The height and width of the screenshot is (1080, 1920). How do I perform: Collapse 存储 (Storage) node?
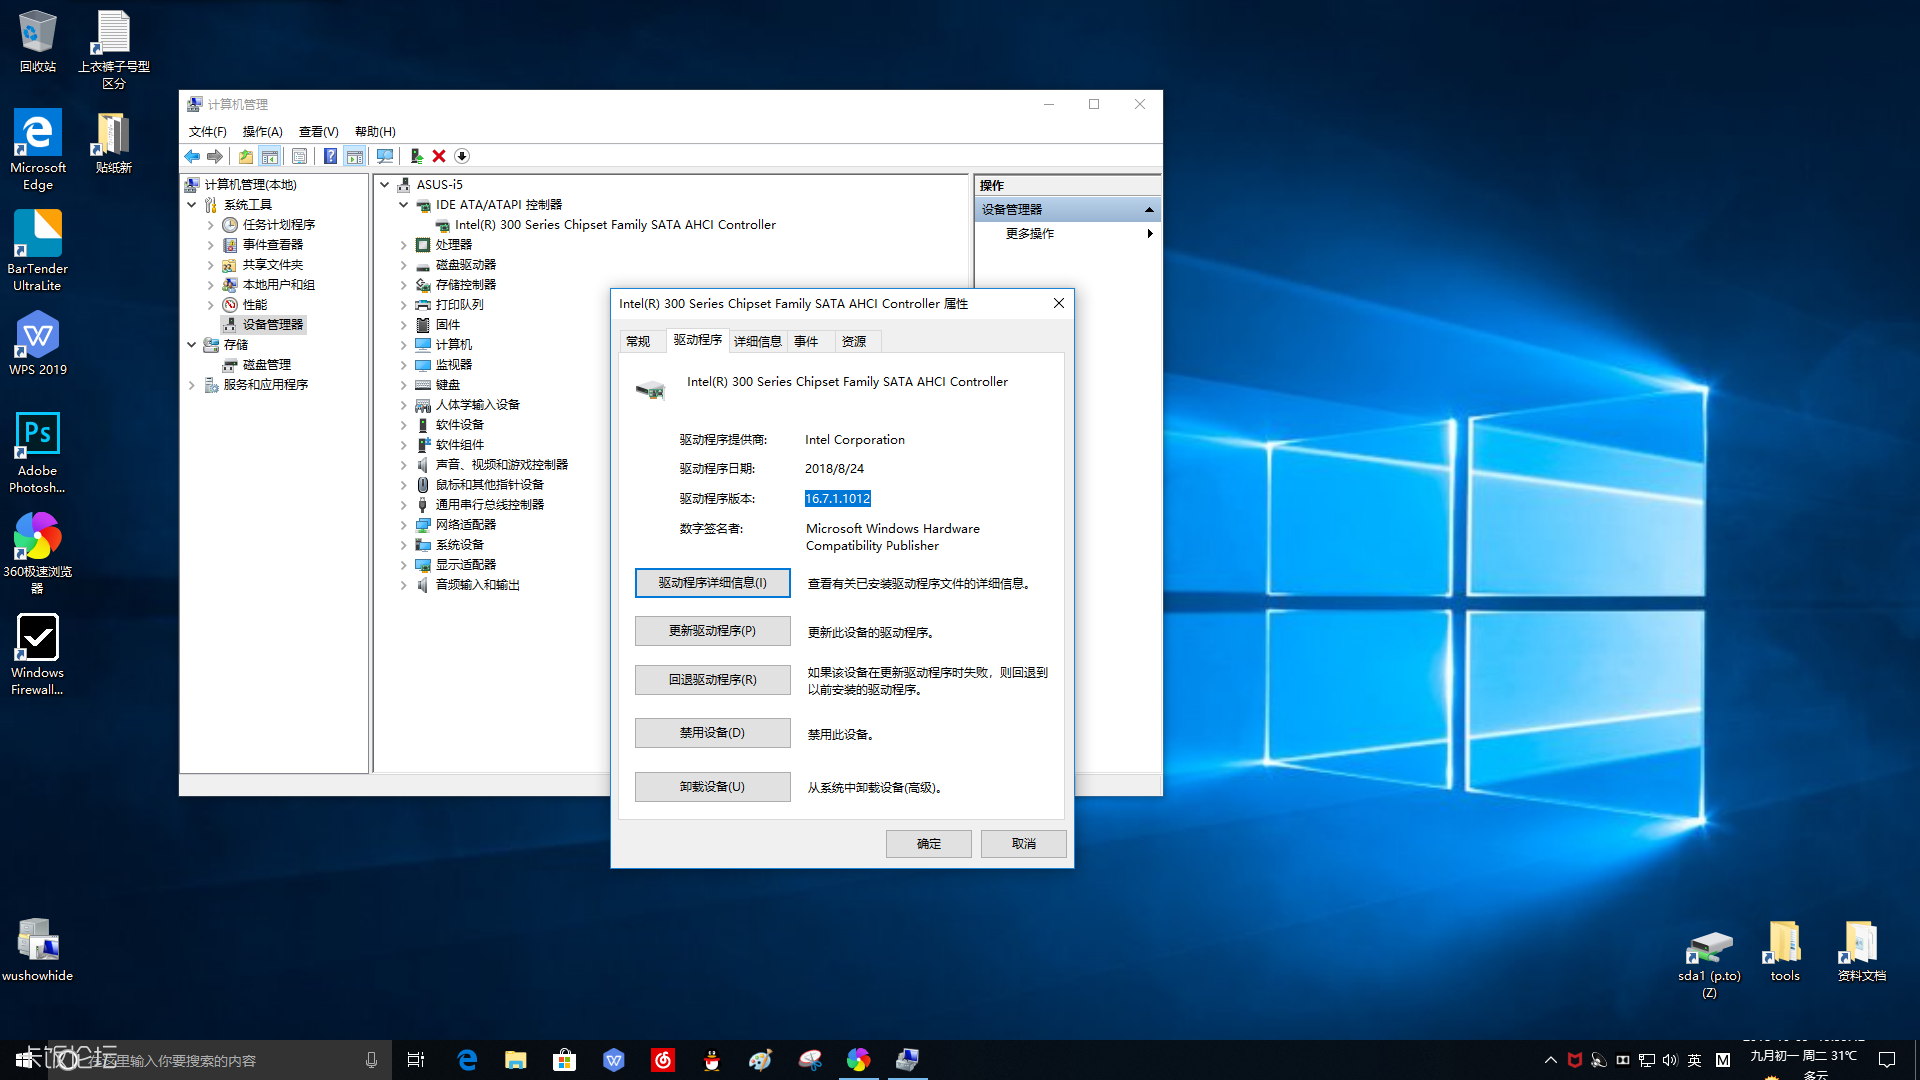[191, 345]
